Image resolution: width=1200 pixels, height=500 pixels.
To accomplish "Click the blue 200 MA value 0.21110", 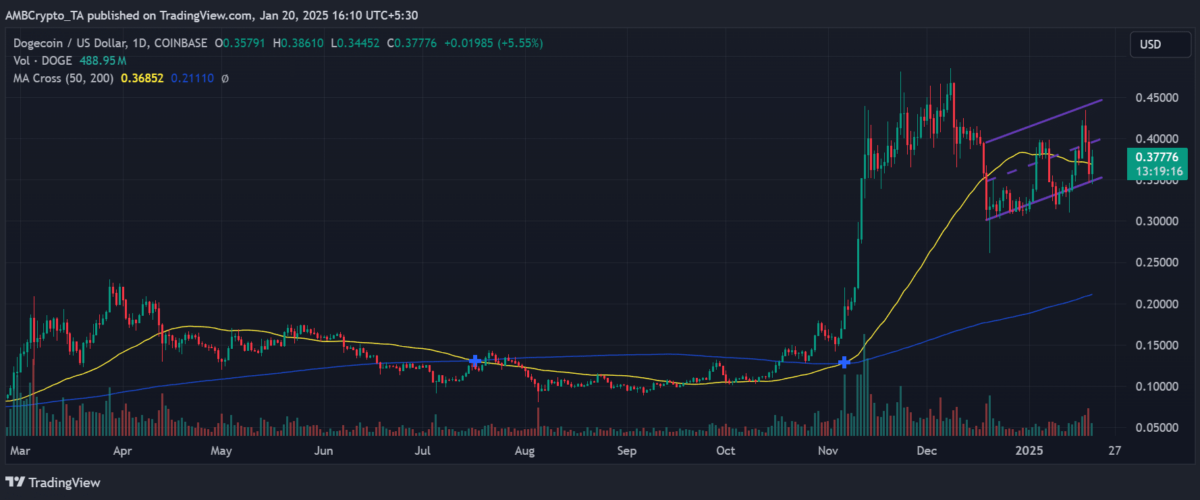I will tap(193, 77).
